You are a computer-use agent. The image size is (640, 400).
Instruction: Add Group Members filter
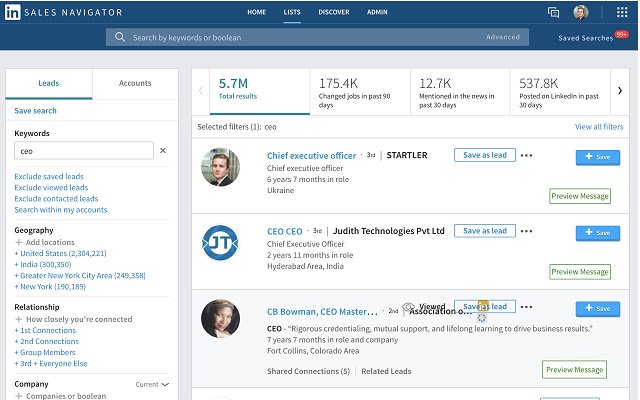45,352
